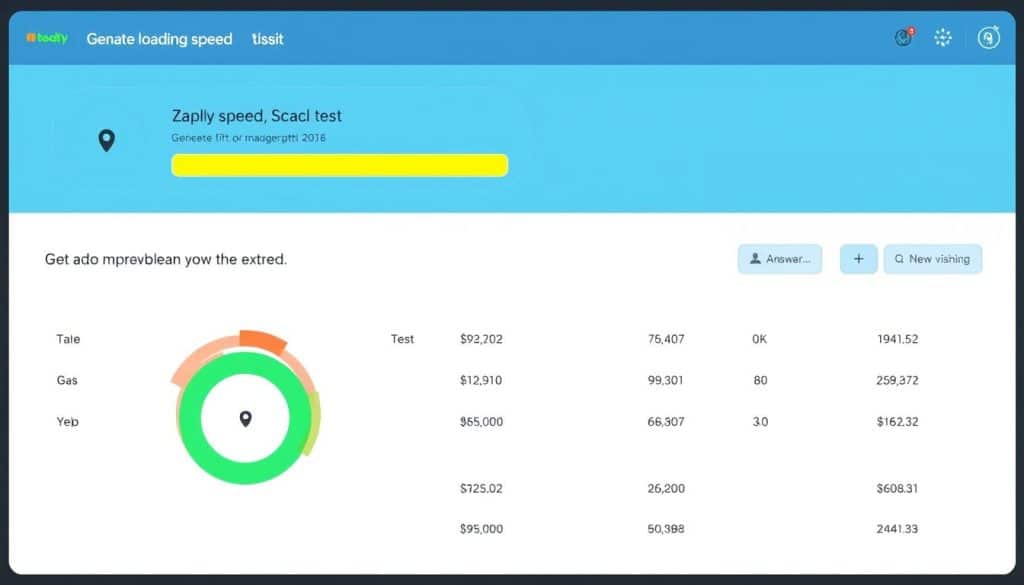Click the $162.32 value
Screen dimensions: 1024x585
[x=897, y=422]
